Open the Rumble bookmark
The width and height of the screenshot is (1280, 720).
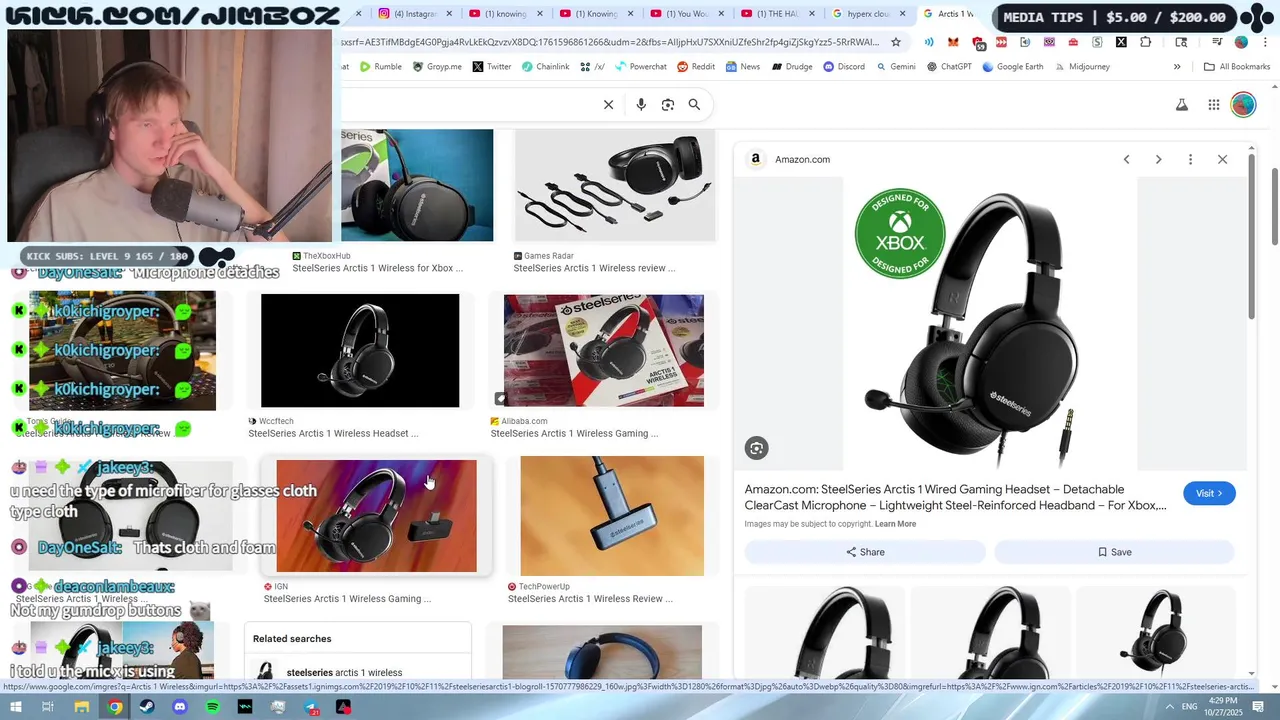(380, 67)
